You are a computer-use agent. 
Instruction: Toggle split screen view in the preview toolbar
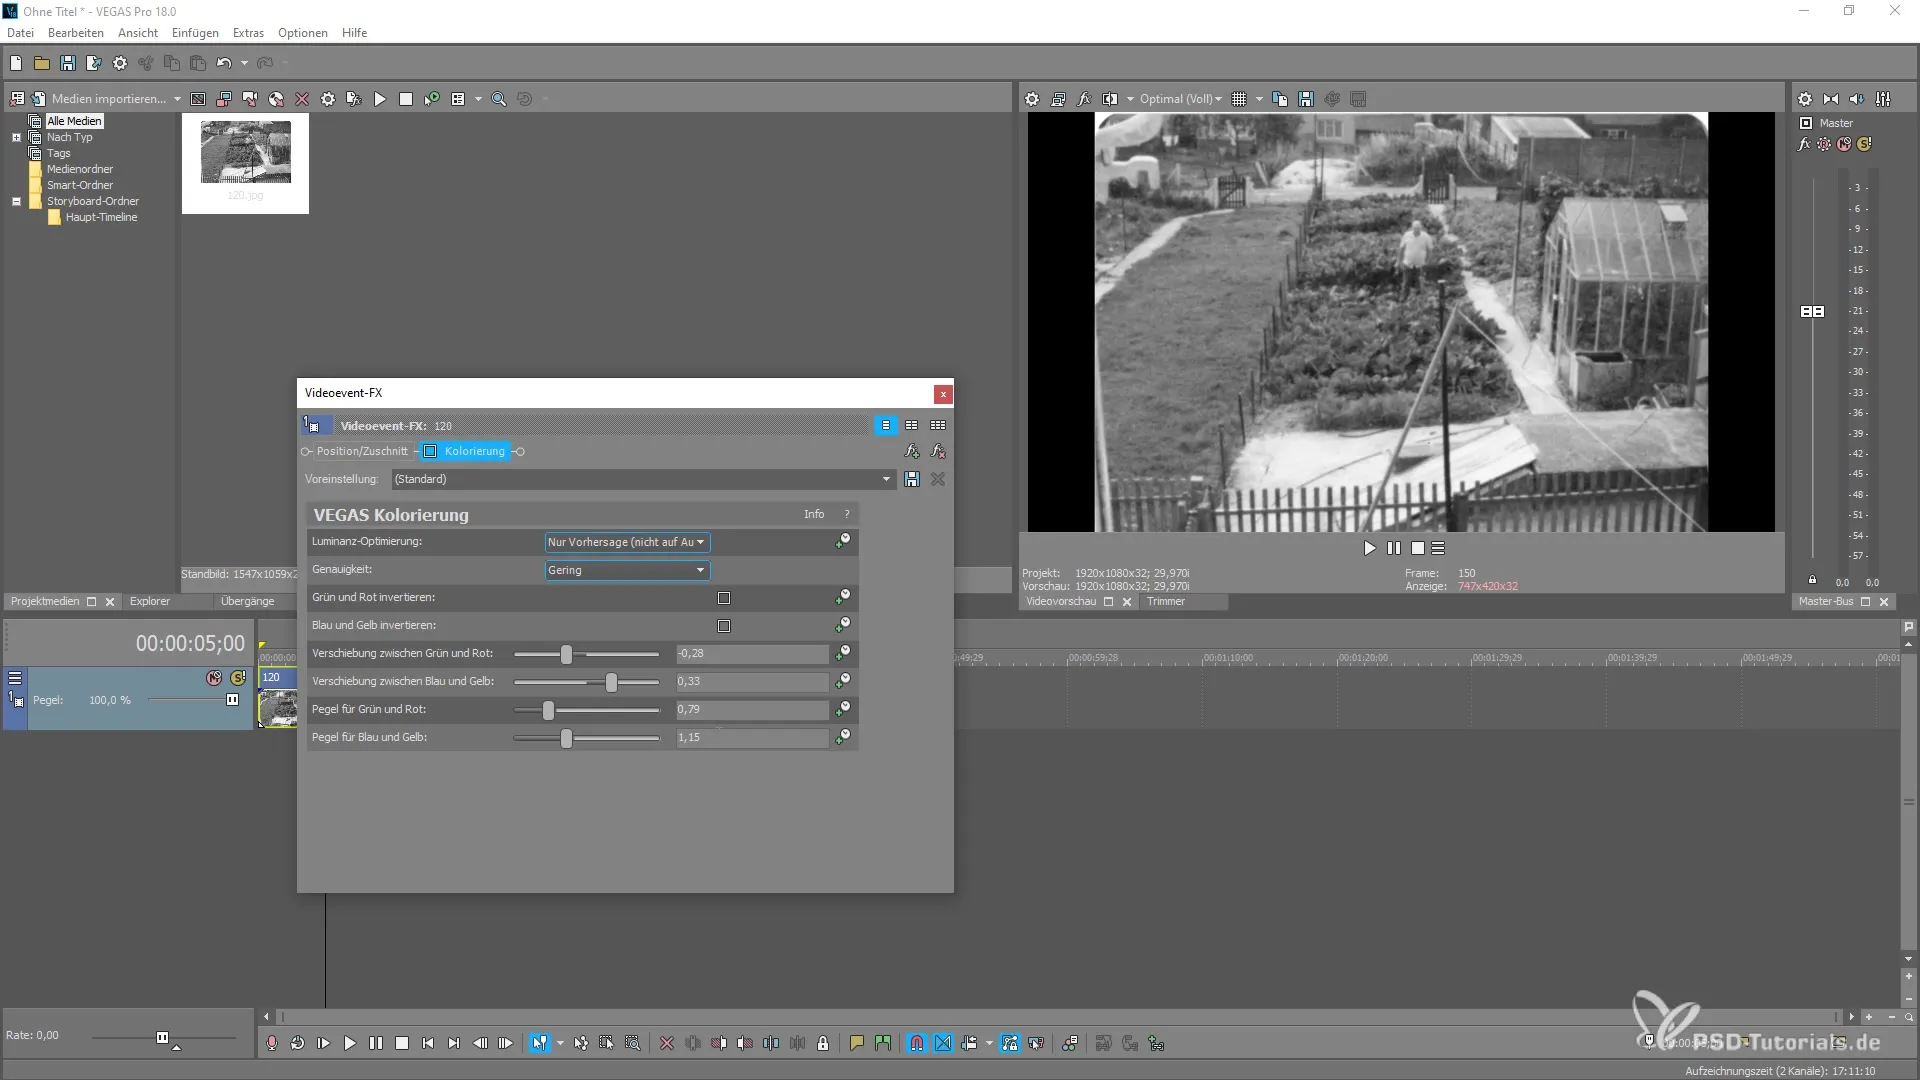(1110, 99)
